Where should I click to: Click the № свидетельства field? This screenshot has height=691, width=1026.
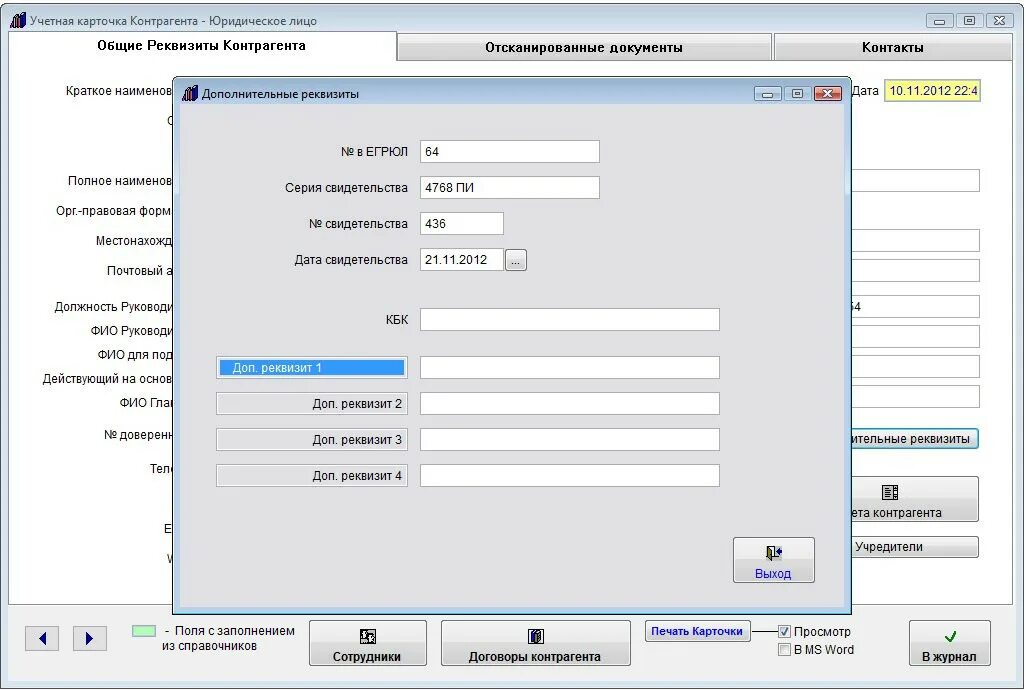click(x=462, y=224)
